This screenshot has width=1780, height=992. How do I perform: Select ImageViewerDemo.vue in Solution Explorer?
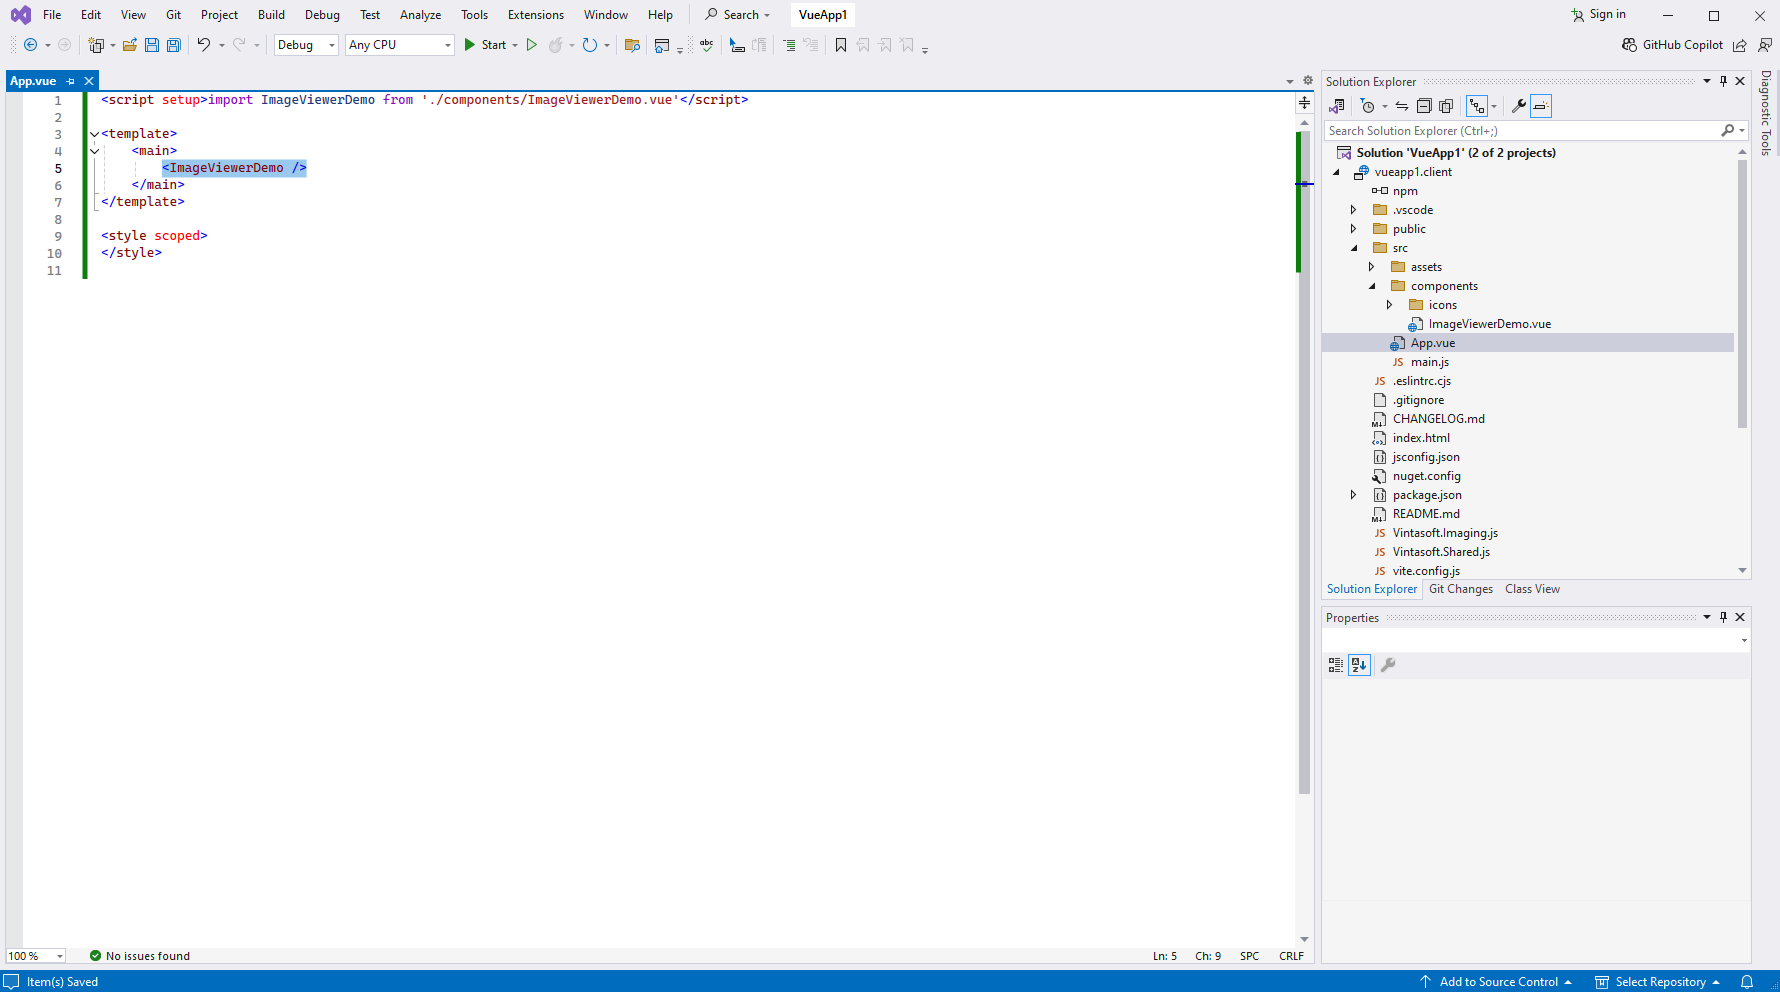click(1489, 324)
